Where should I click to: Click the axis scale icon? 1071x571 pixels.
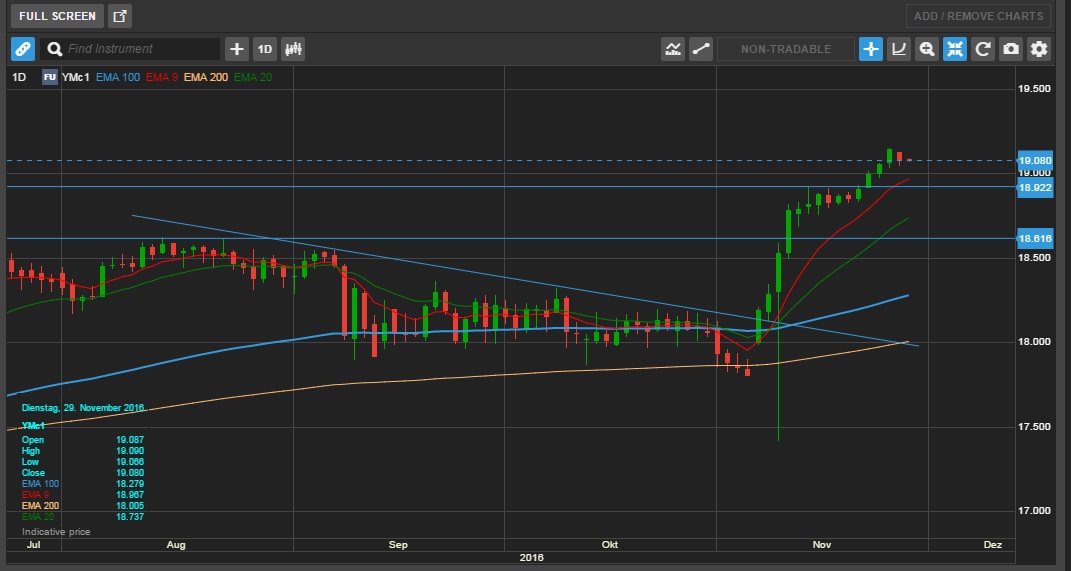coord(899,49)
